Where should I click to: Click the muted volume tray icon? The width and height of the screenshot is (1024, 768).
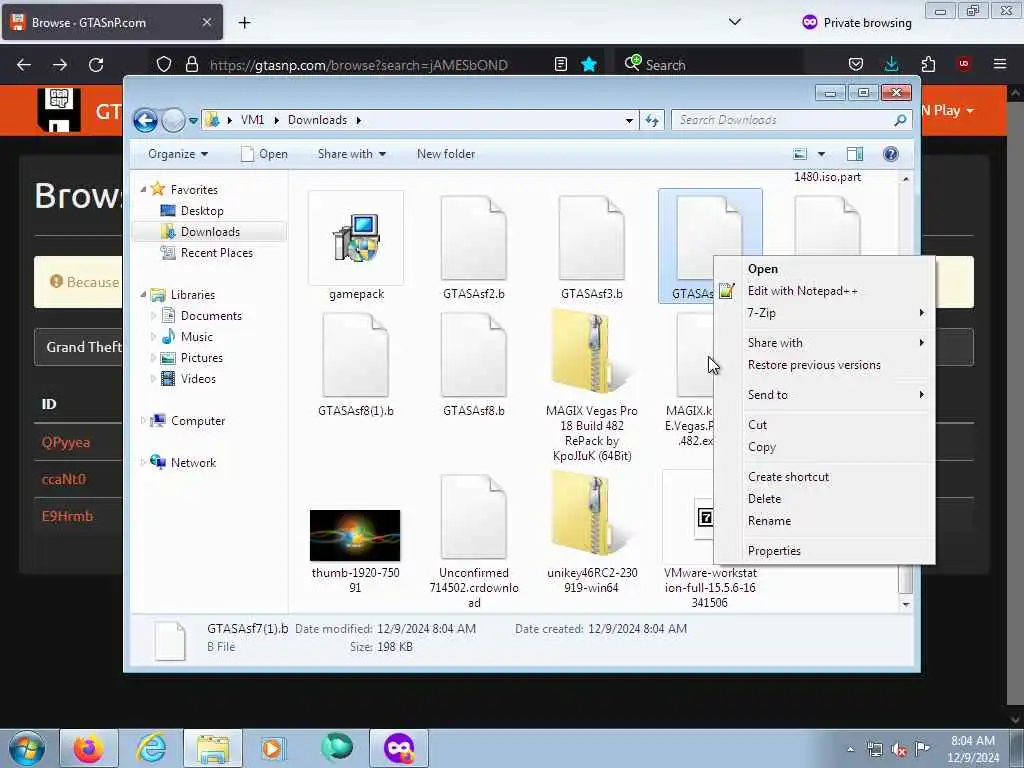point(899,750)
